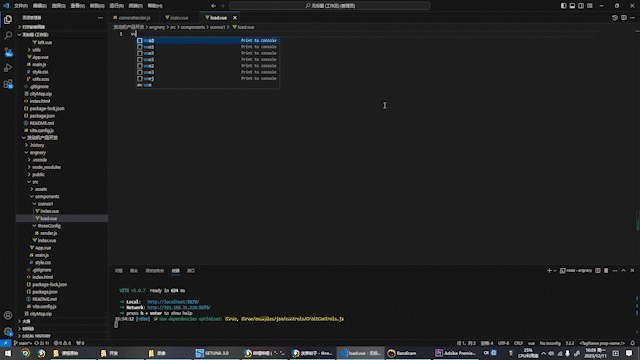
Task: Open the Run and Debug view
Action: pyautogui.click(x=8, y=68)
